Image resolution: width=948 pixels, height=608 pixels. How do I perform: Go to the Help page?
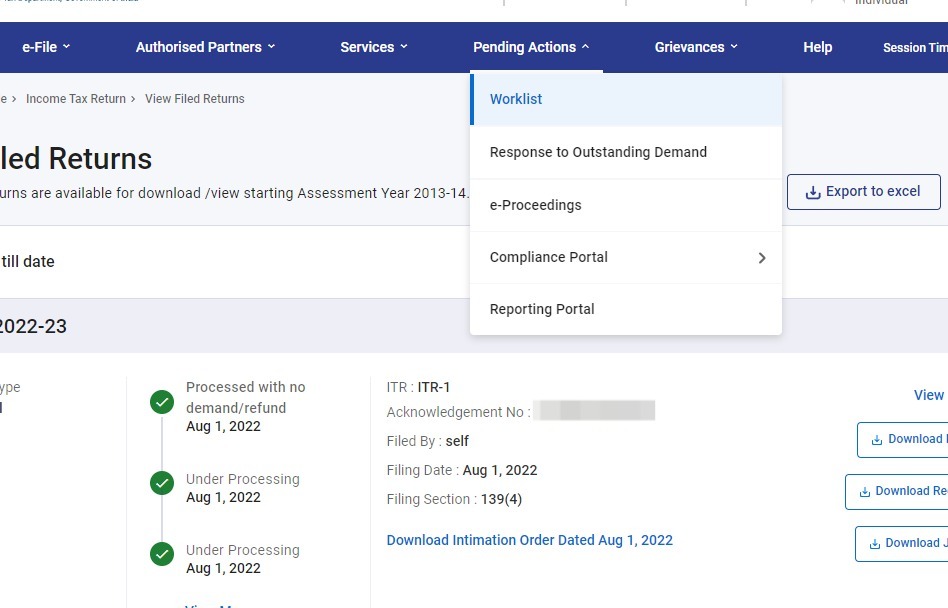tap(817, 47)
